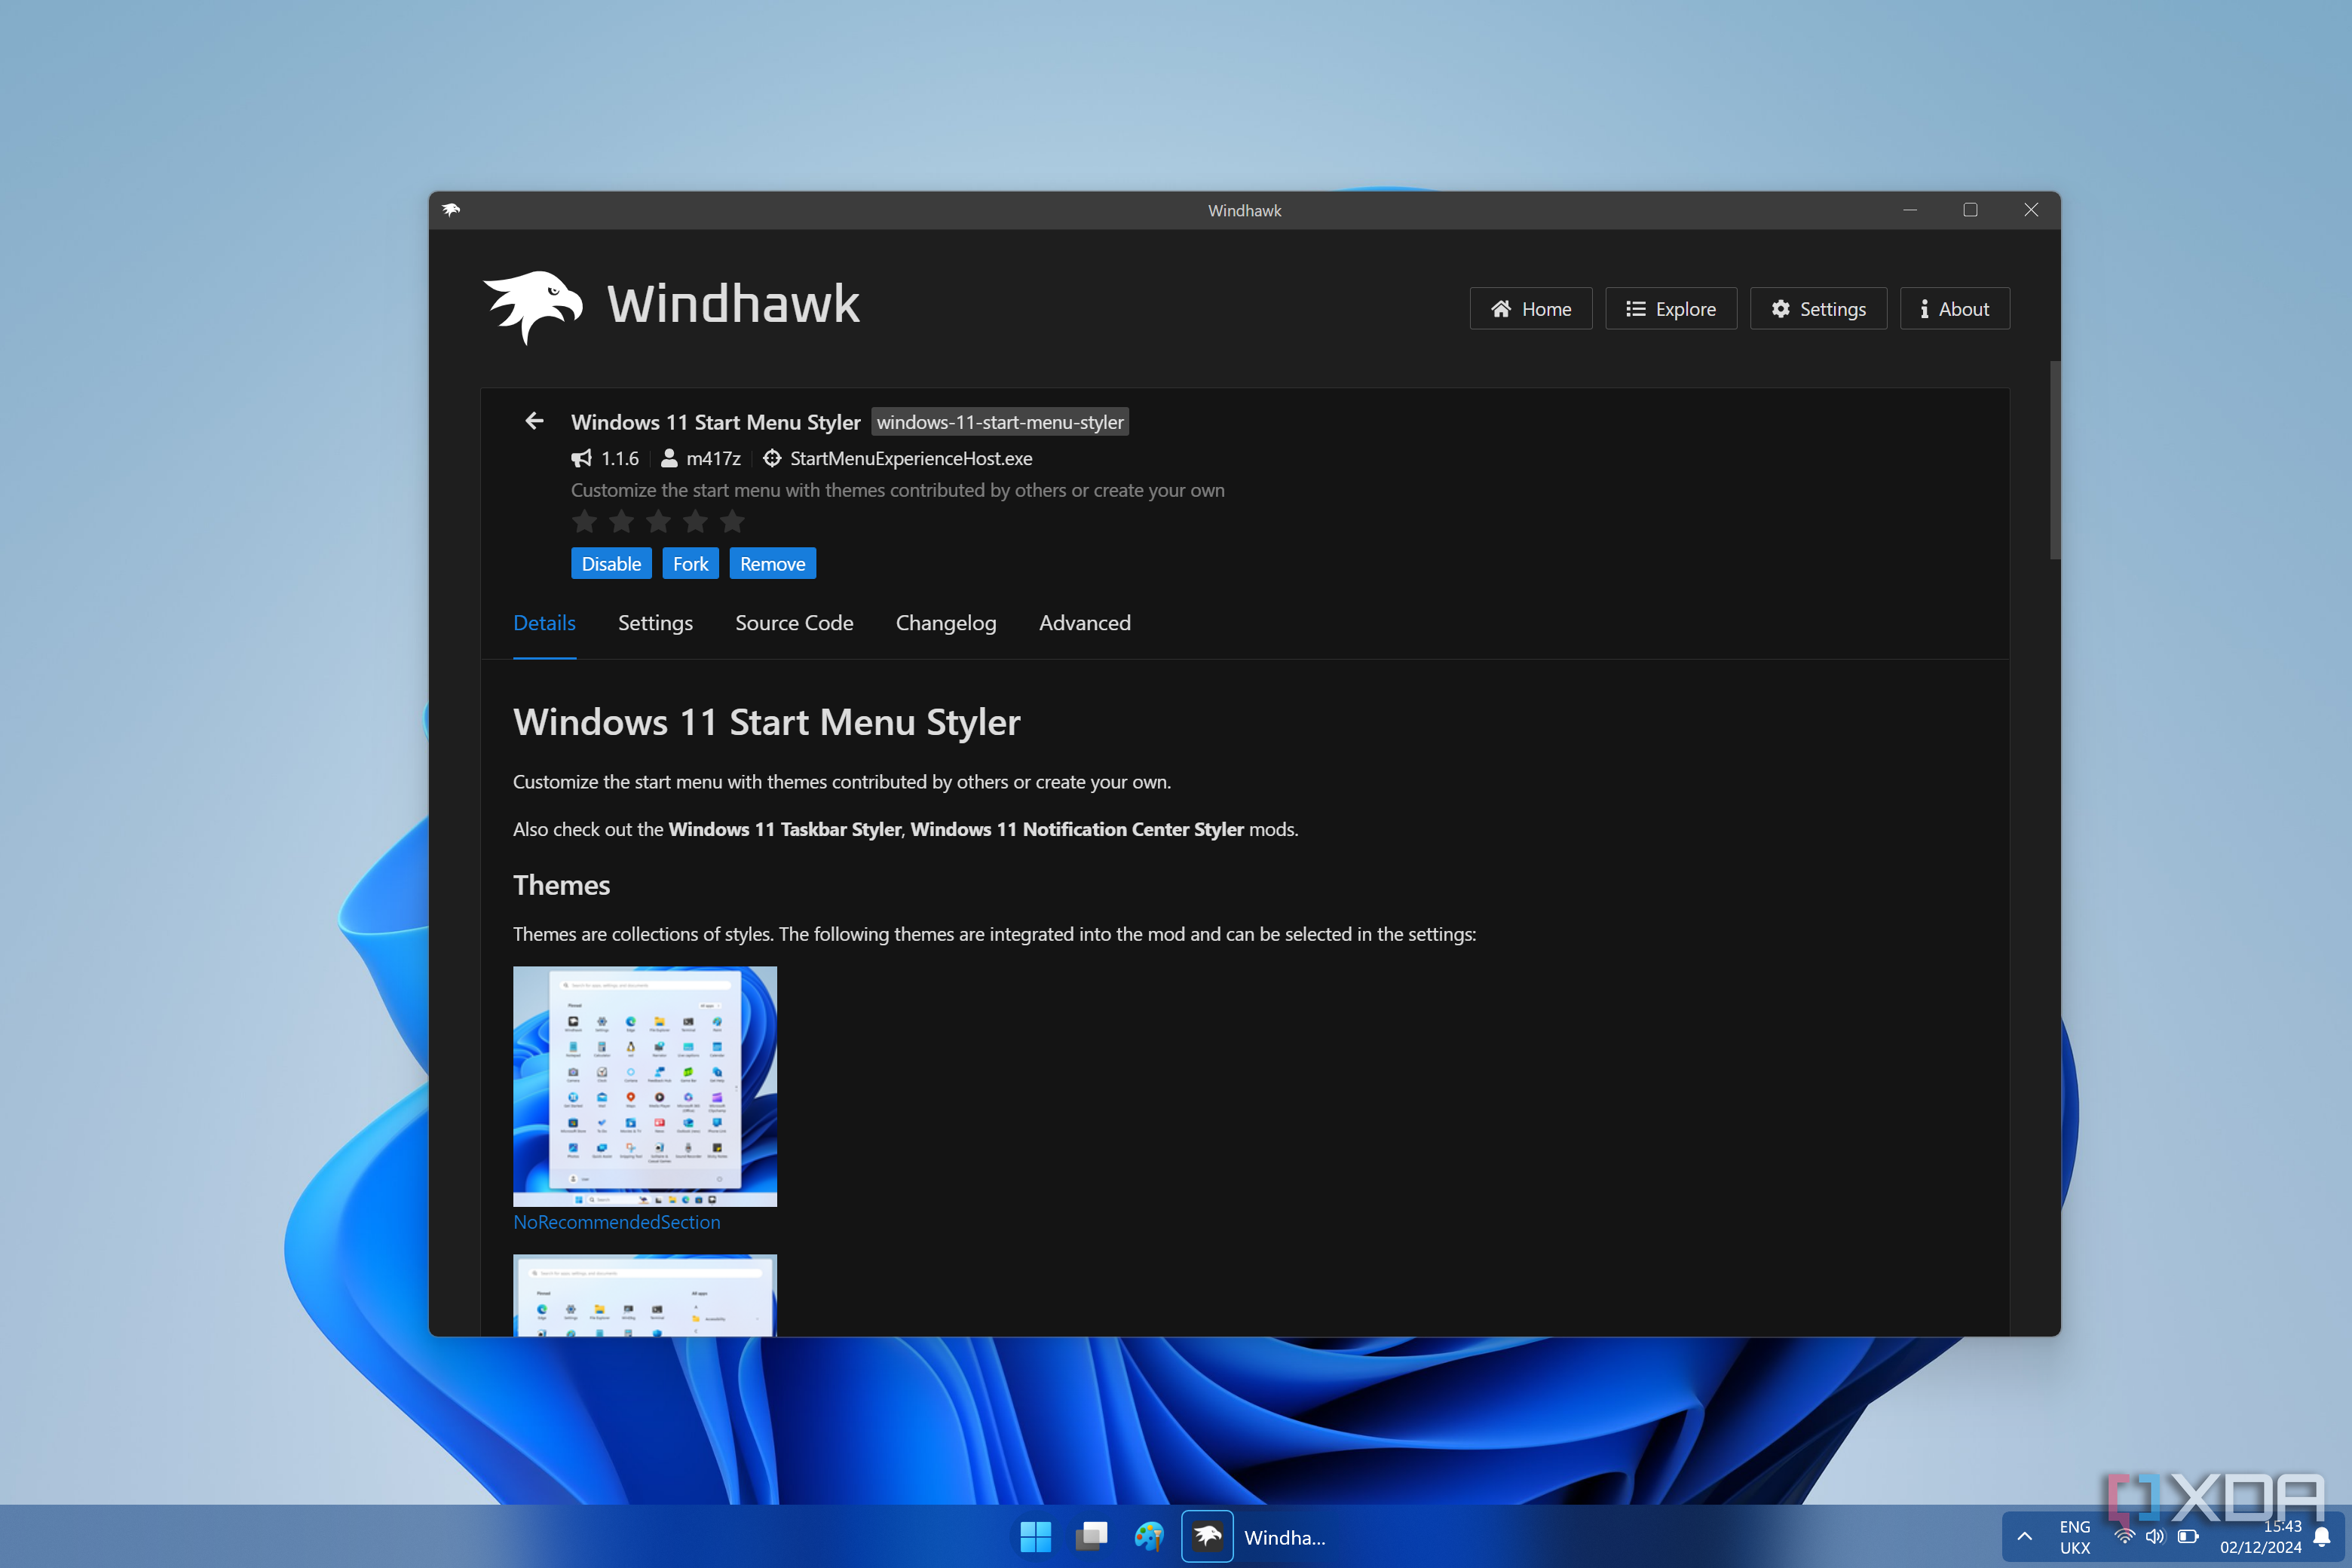Click the NoRecommendedSection theme preview thumbnail
Image resolution: width=2352 pixels, height=1568 pixels.
(x=644, y=1086)
